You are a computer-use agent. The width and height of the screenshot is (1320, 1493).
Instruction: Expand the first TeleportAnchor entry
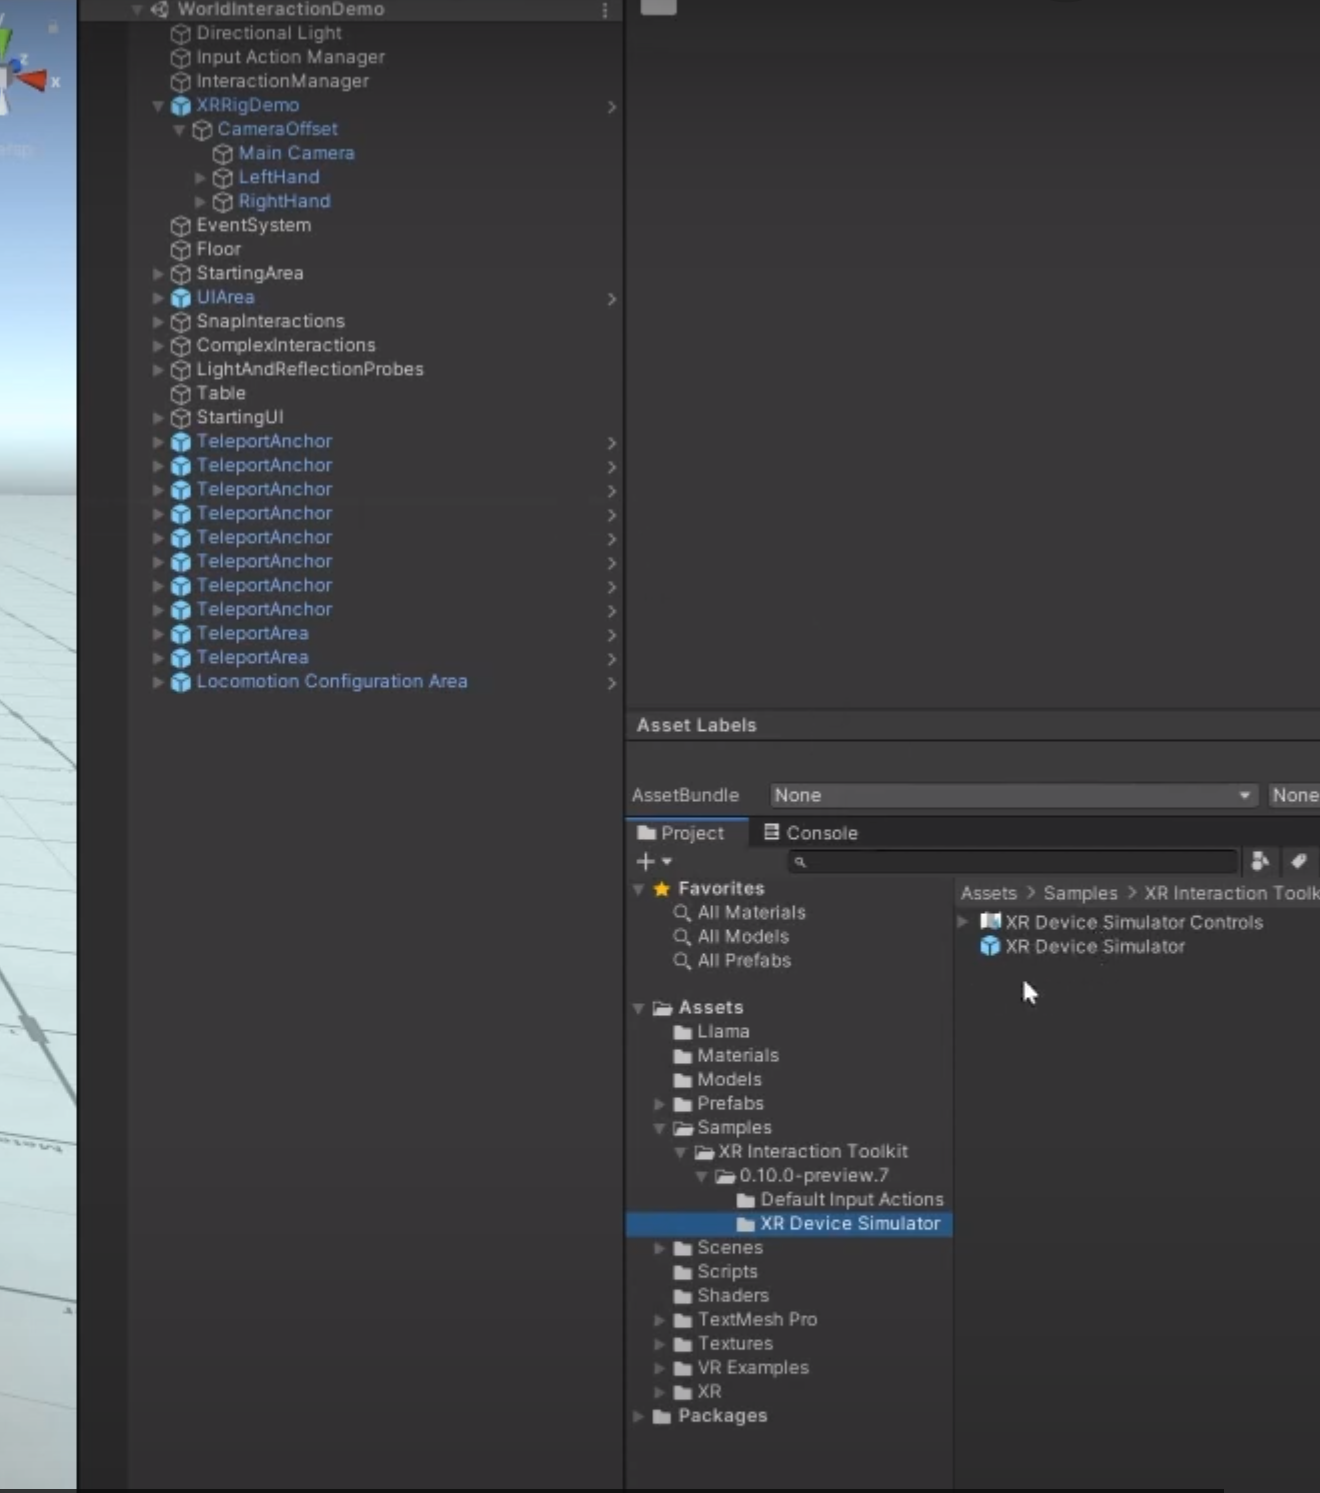point(158,442)
